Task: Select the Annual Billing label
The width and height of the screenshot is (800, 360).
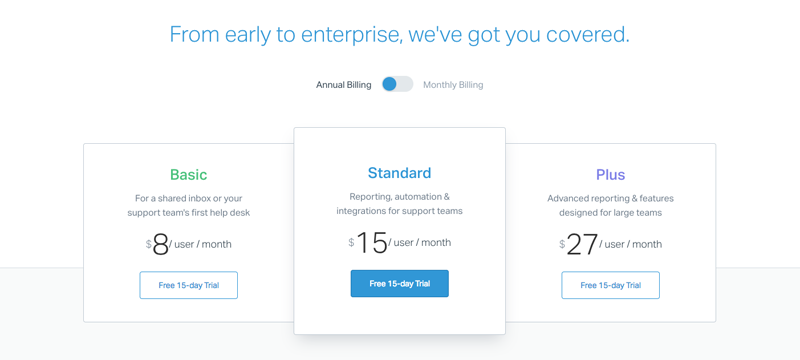Action: pyautogui.click(x=343, y=85)
